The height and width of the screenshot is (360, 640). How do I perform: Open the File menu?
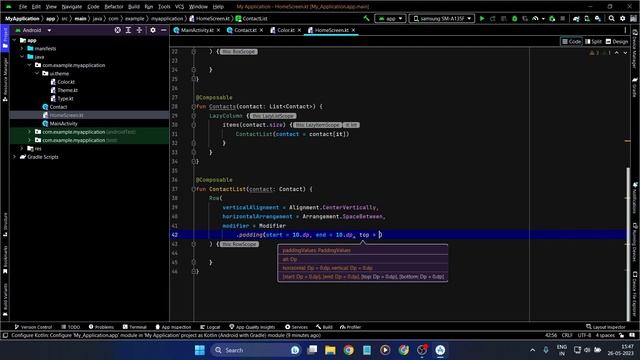[23, 7]
